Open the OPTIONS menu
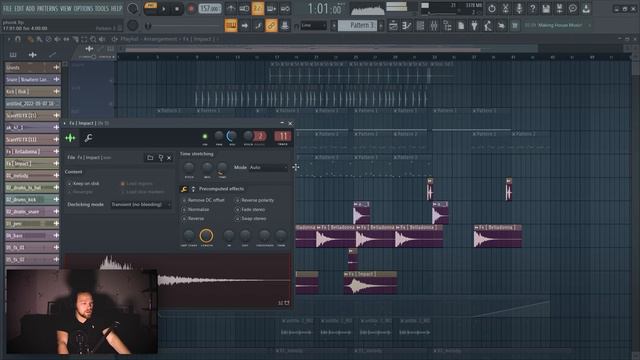This screenshot has width=640, height=360. point(83,9)
